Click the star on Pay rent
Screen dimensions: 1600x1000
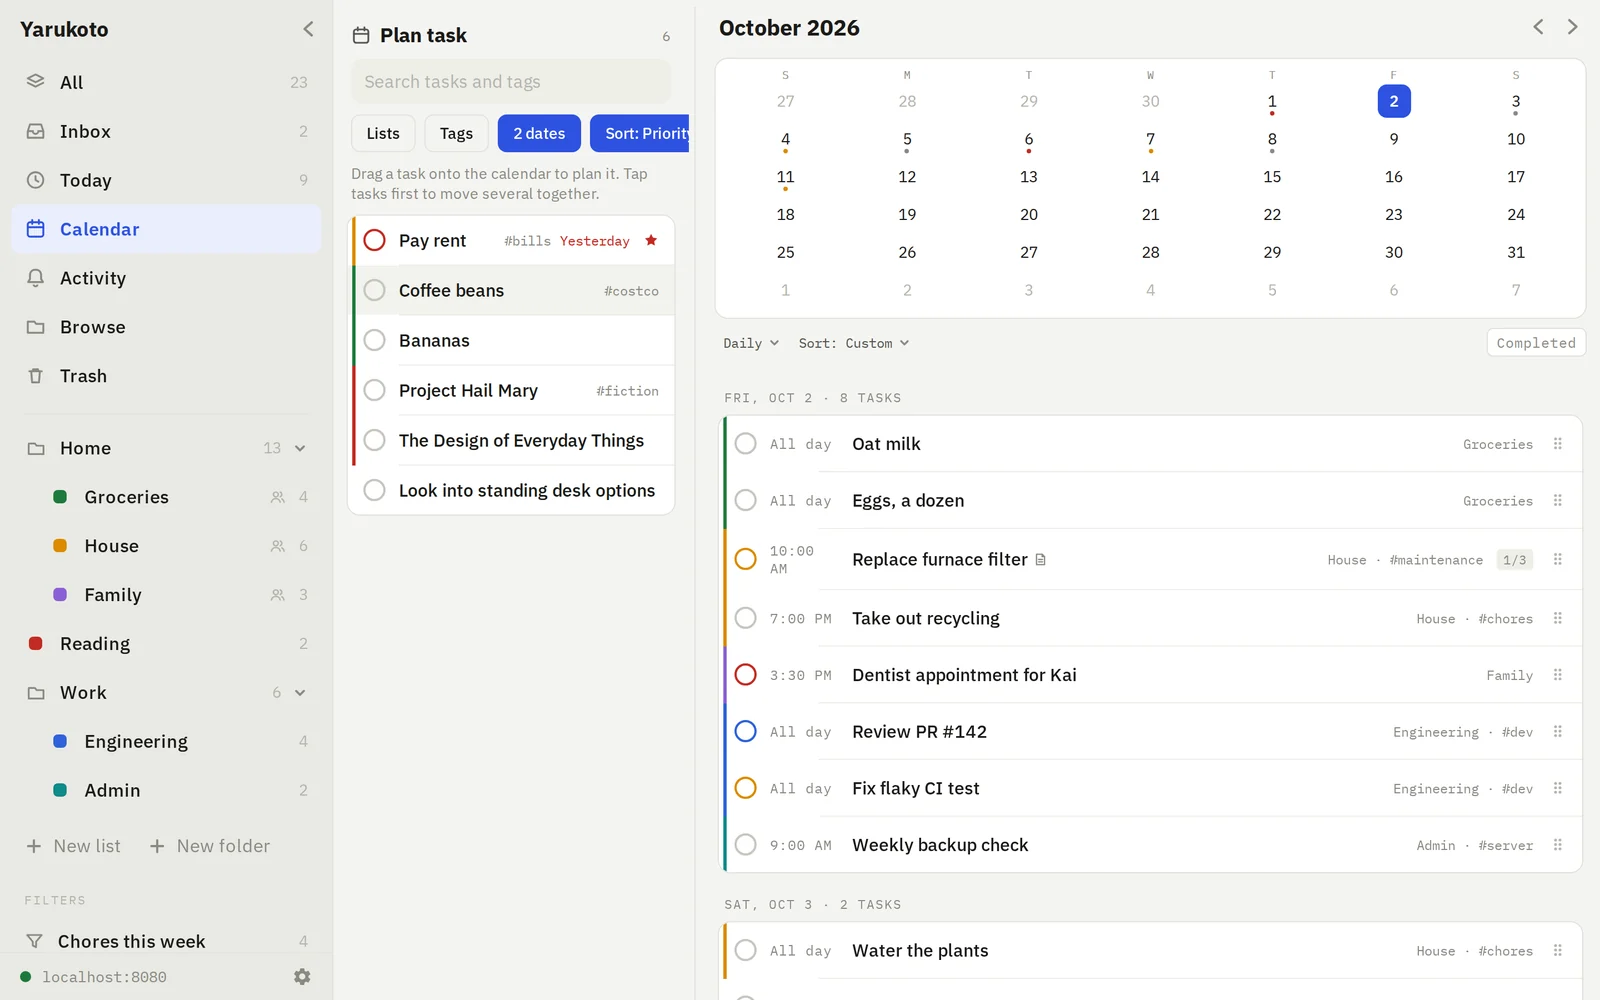click(651, 240)
